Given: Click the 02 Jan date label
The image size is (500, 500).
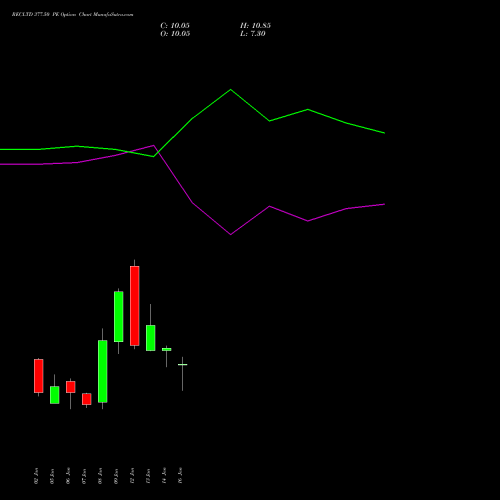Looking at the screenshot, I should coord(36,476).
